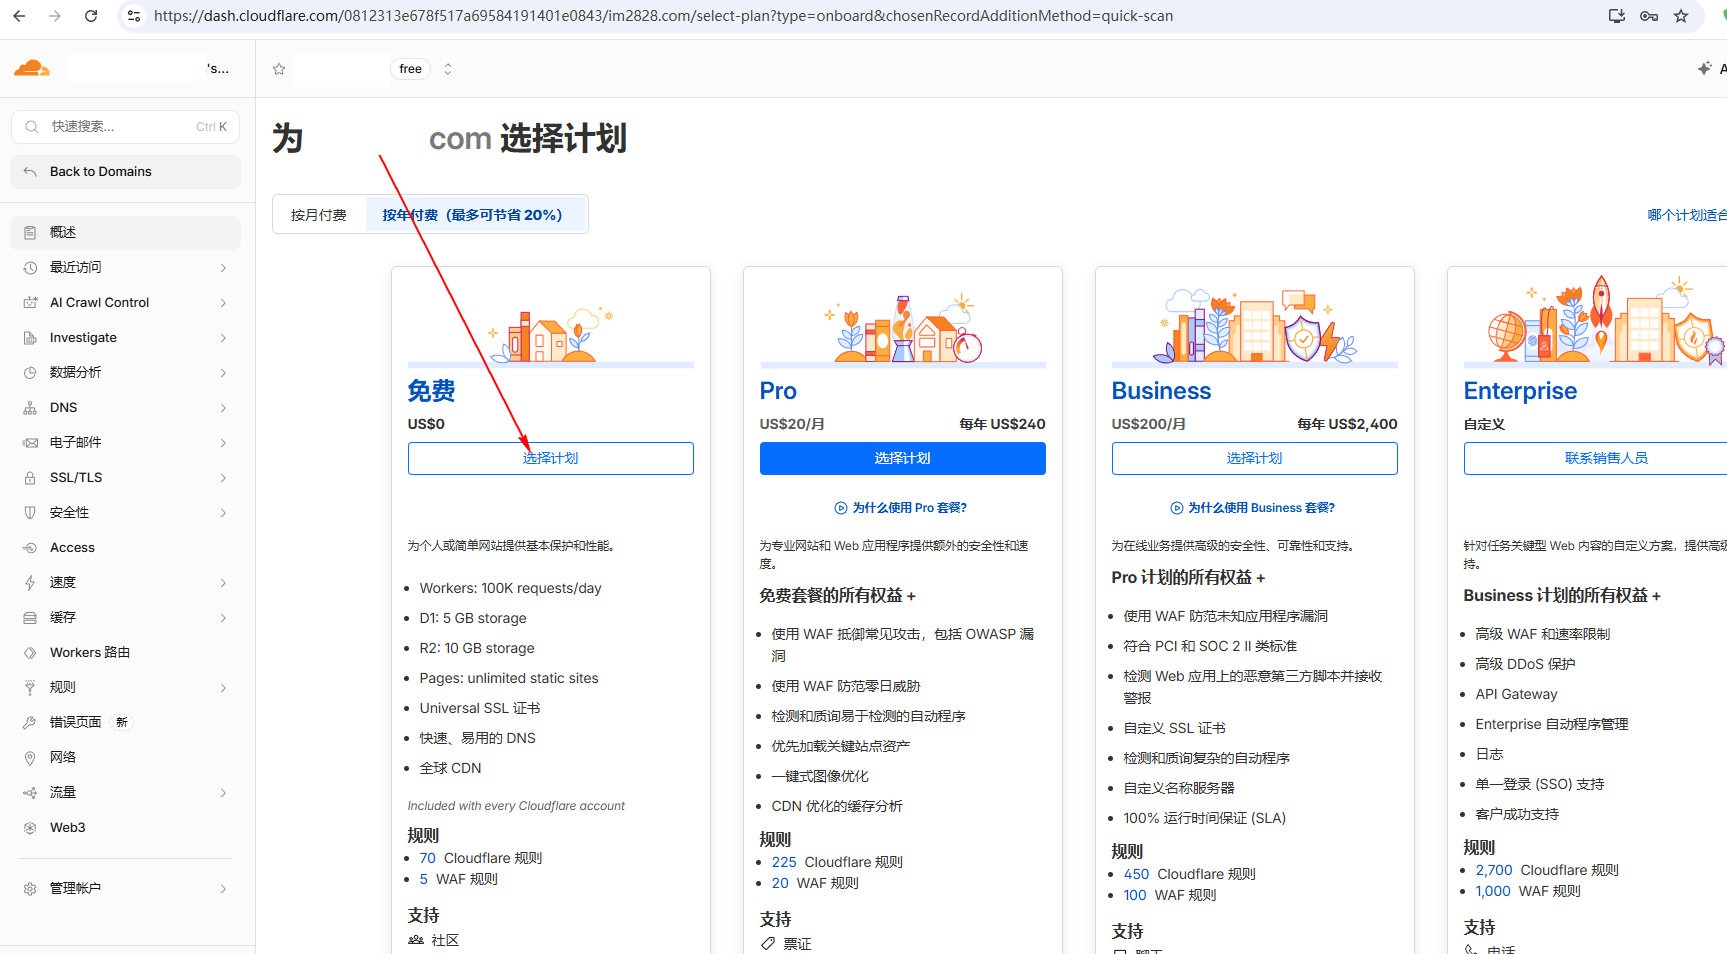This screenshot has width=1727, height=954.
Task: Click the 流量 sidebar icon
Action: coord(30,792)
